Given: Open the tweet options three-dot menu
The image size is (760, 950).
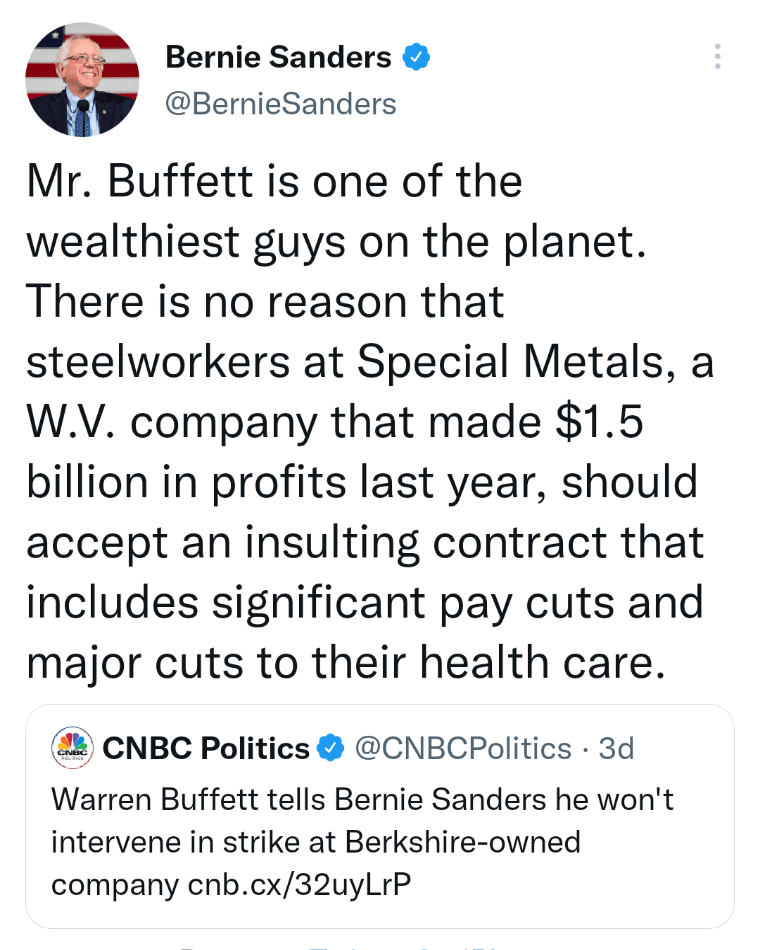Looking at the screenshot, I should (x=717, y=57).
